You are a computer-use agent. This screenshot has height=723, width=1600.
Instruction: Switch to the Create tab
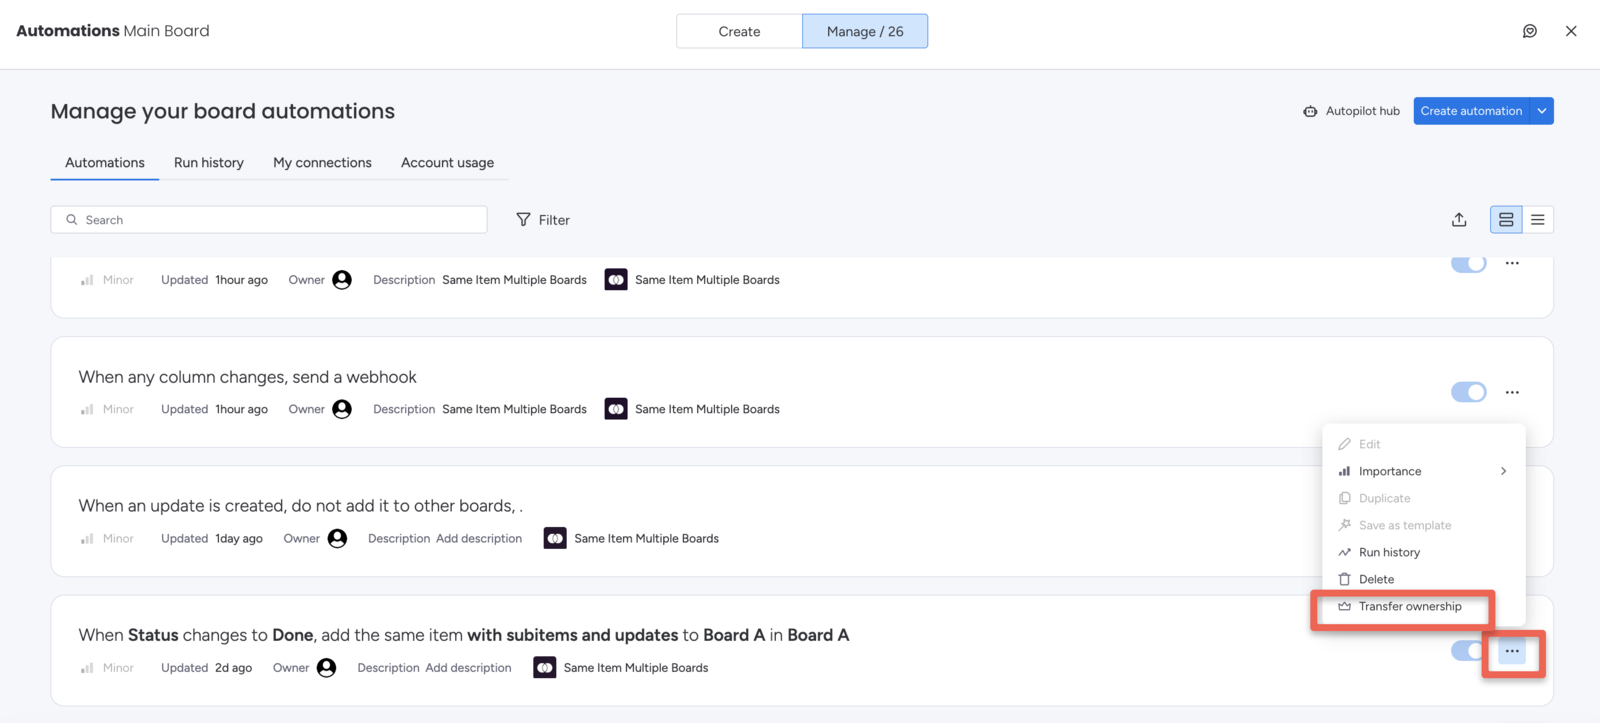(x=739, y=31)
